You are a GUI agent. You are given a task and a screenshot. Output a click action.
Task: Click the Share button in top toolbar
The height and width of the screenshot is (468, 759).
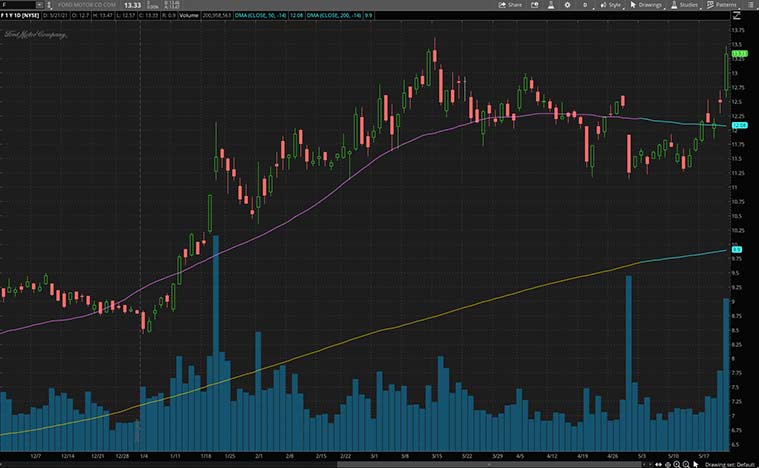click(510, 5)
